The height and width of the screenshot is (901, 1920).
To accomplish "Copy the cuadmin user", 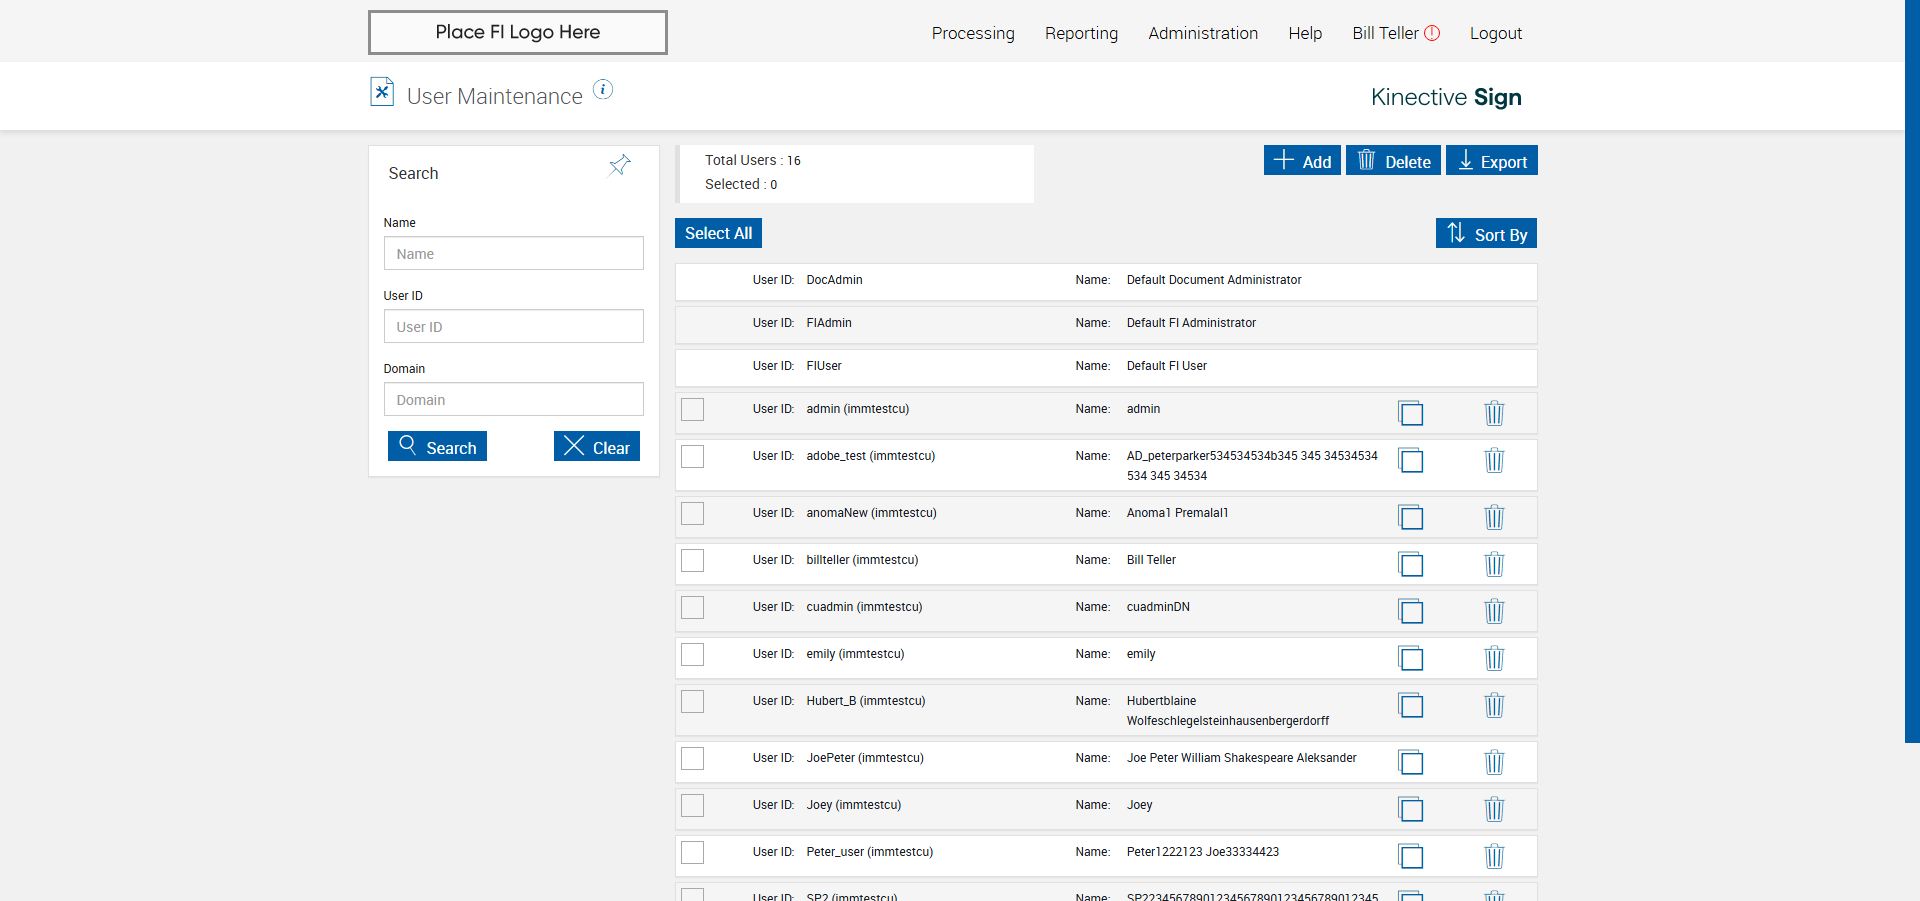I will click(1411, 611).
